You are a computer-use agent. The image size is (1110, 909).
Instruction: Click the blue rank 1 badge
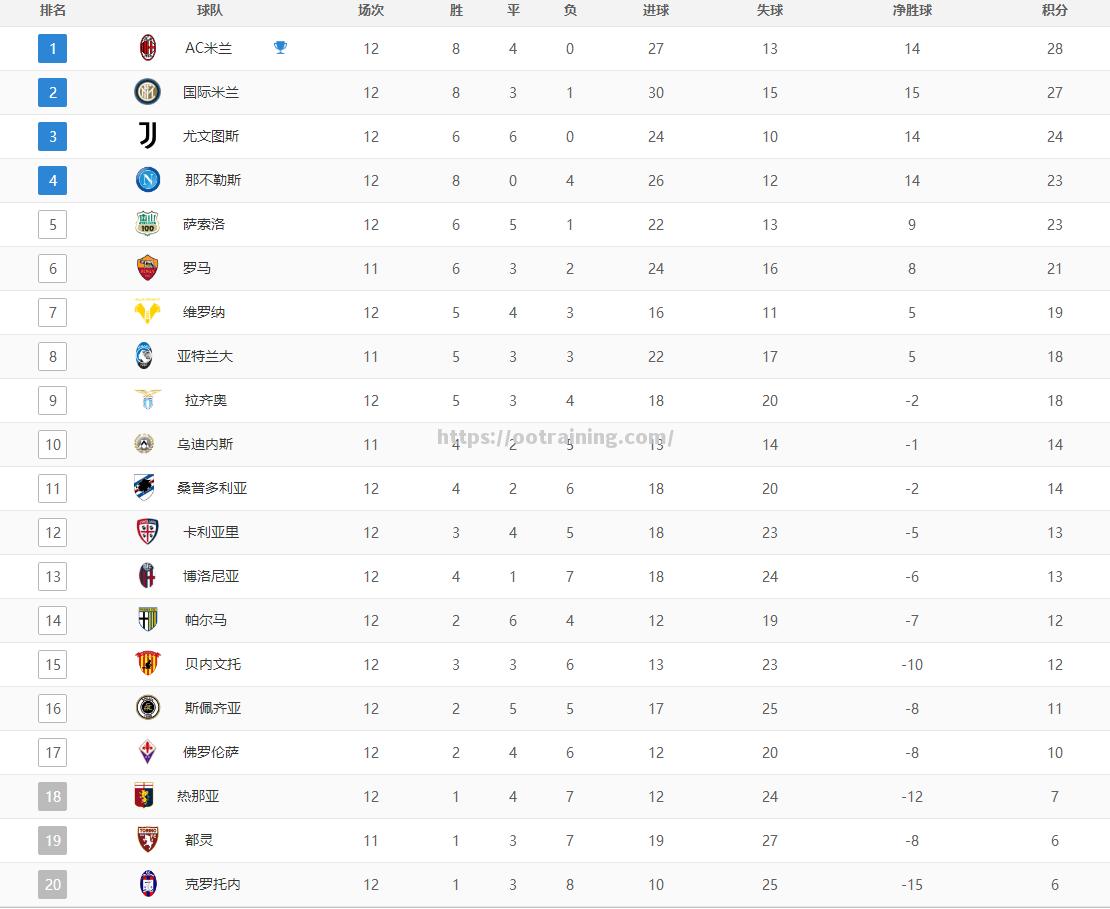click(x=52, y=48)
